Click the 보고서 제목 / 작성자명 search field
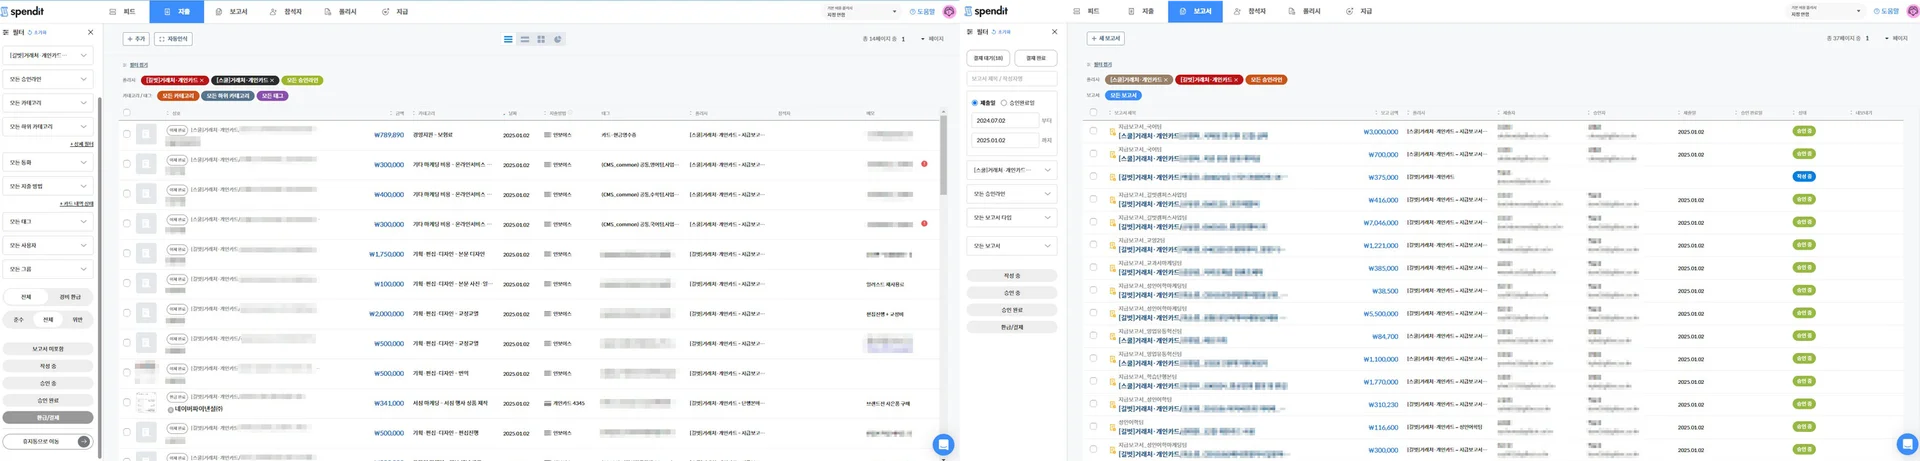The height and width of the screenshot is (461, 1920). coord(1012,78)
